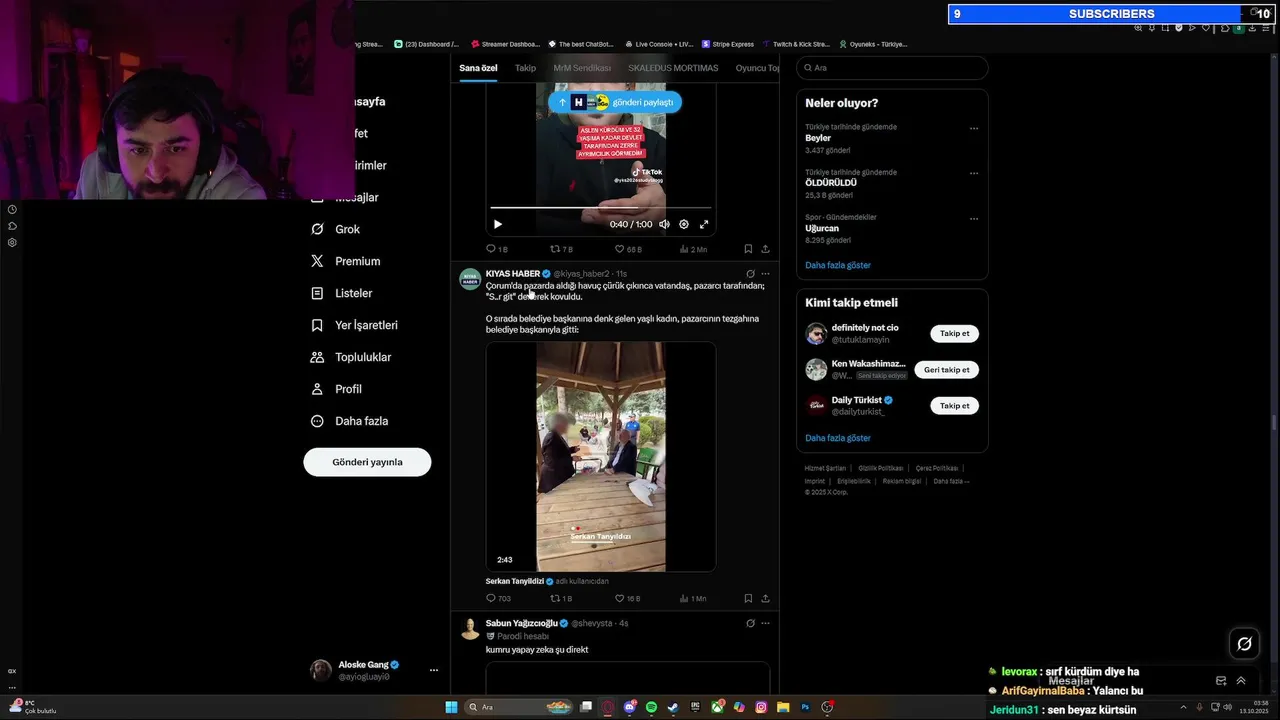
Task: Open Twitch & Kick Stre... bookmark
Action: click(796, 44)
